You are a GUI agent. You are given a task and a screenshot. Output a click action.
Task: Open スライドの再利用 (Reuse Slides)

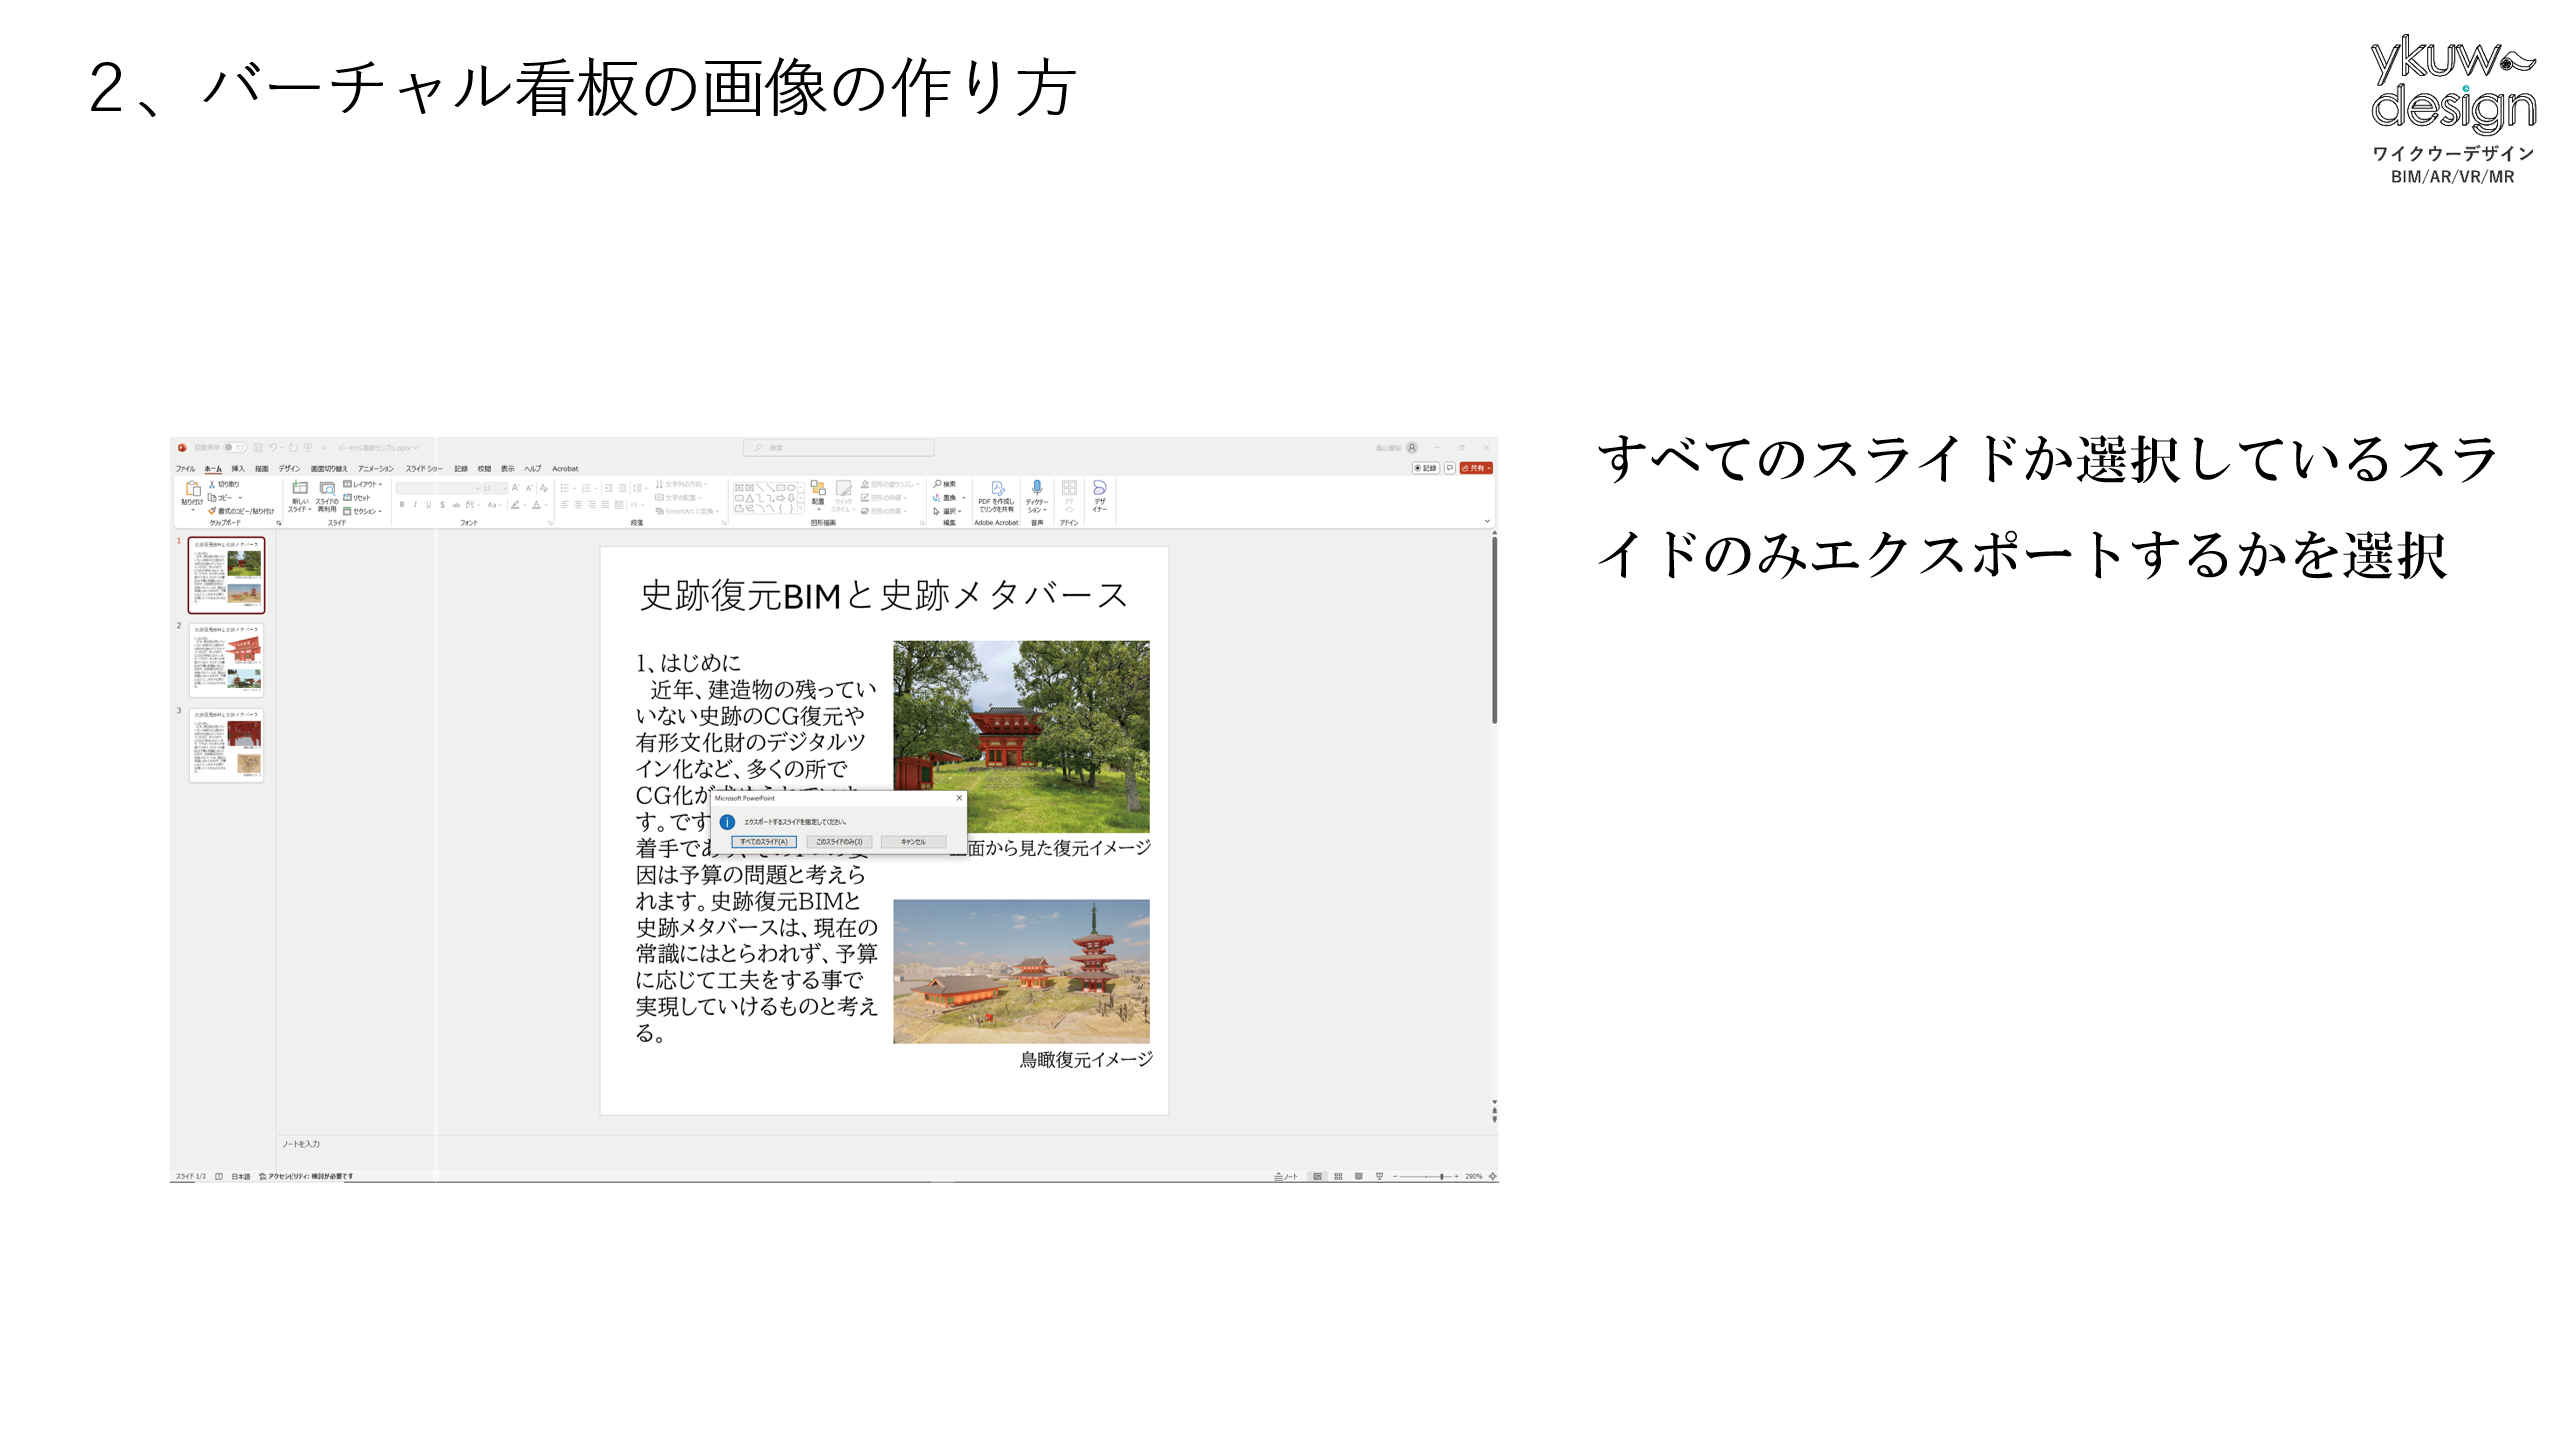[327, 489]
